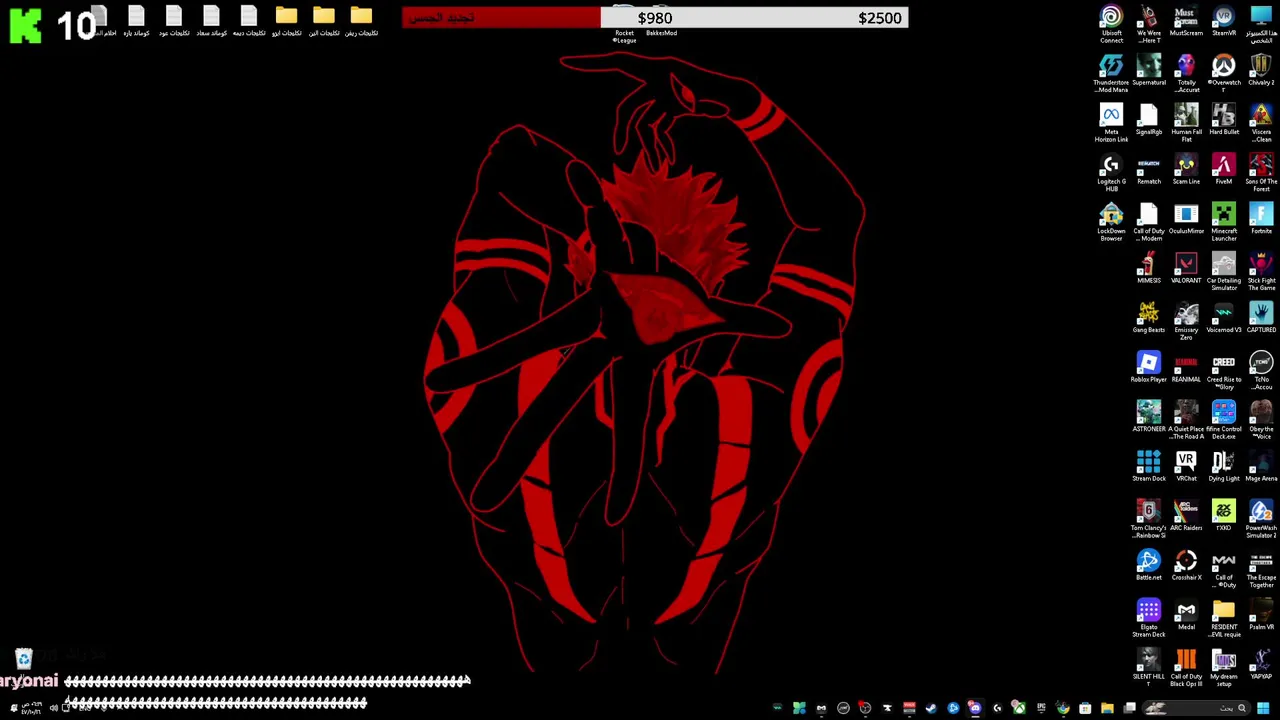Viewport: 1280px width, 720px height.
Task: Click the $980 donation goal progress bar
Action: pos(655,18)
